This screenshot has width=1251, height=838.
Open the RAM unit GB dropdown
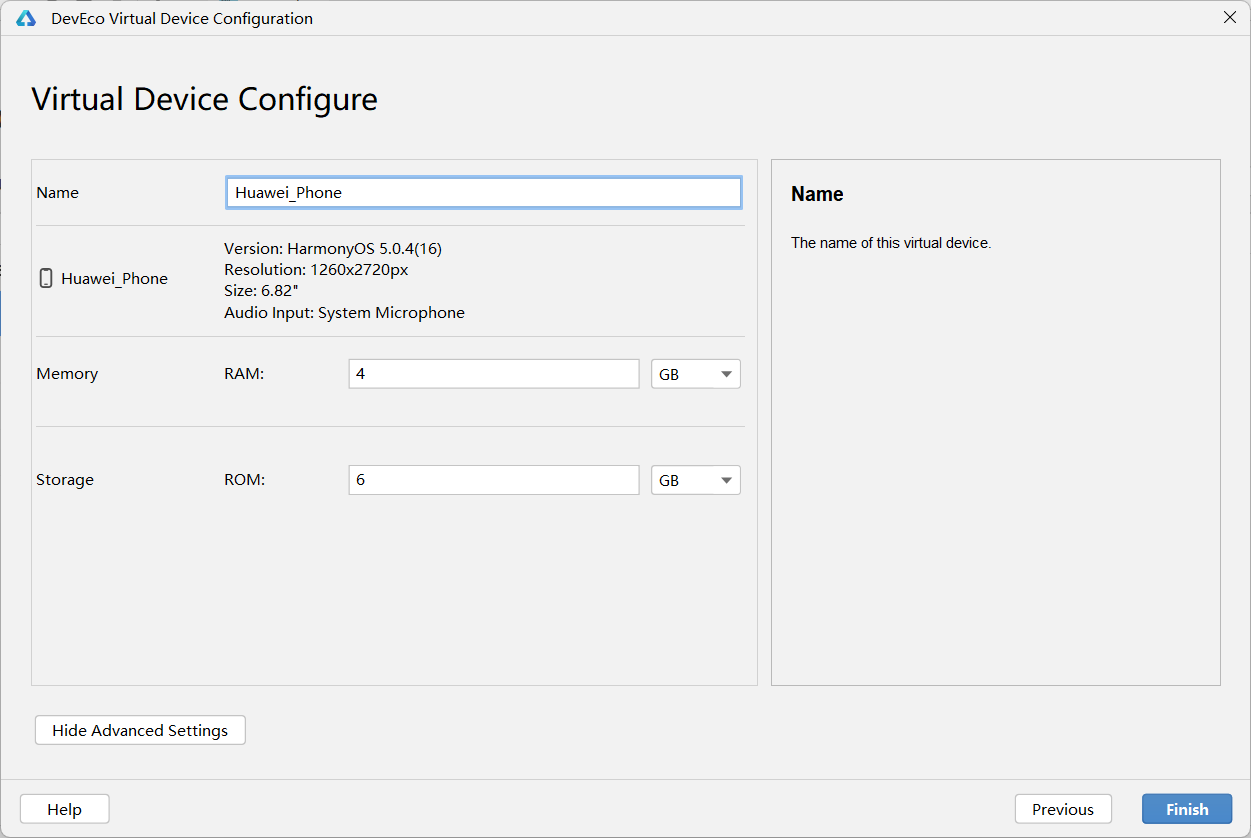(696, 374)
